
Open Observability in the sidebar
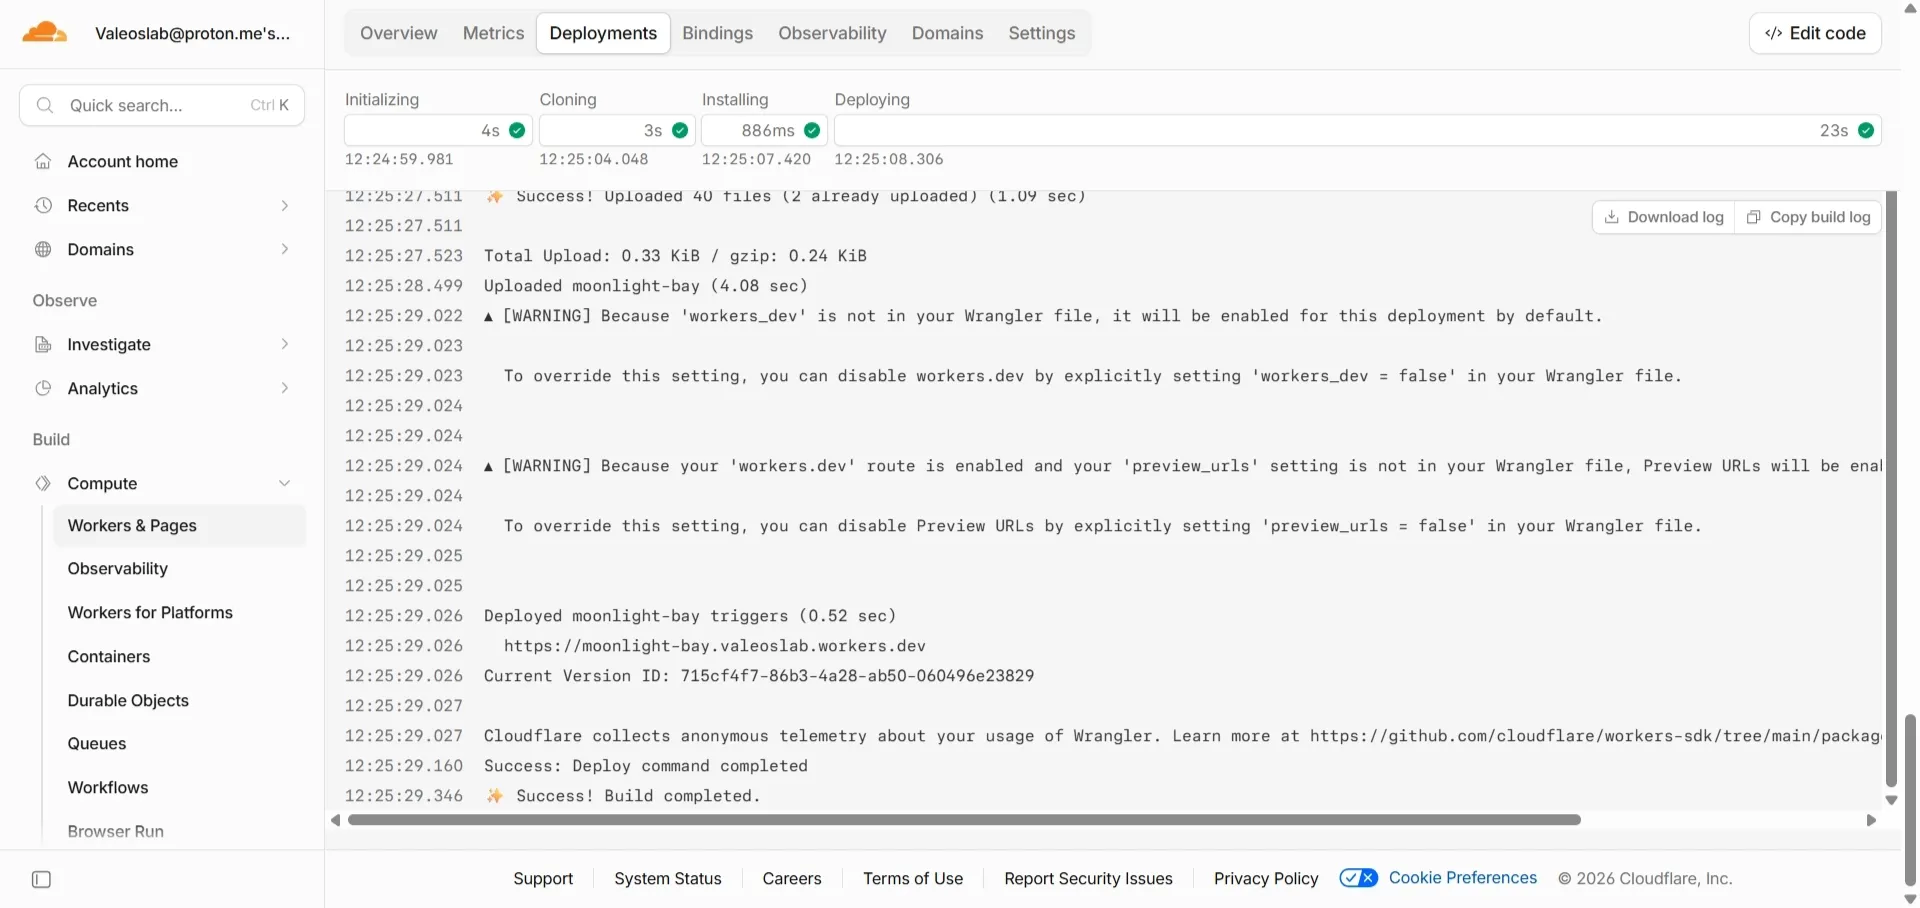point(118,568)
